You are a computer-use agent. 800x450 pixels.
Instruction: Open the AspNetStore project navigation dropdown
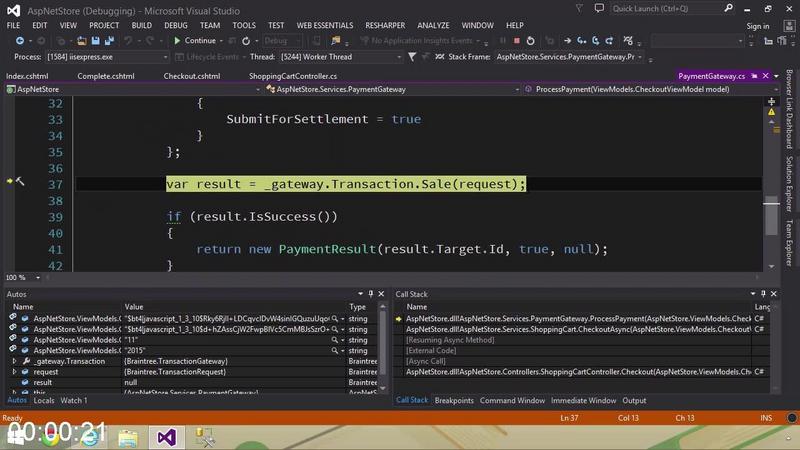point(133,89)
